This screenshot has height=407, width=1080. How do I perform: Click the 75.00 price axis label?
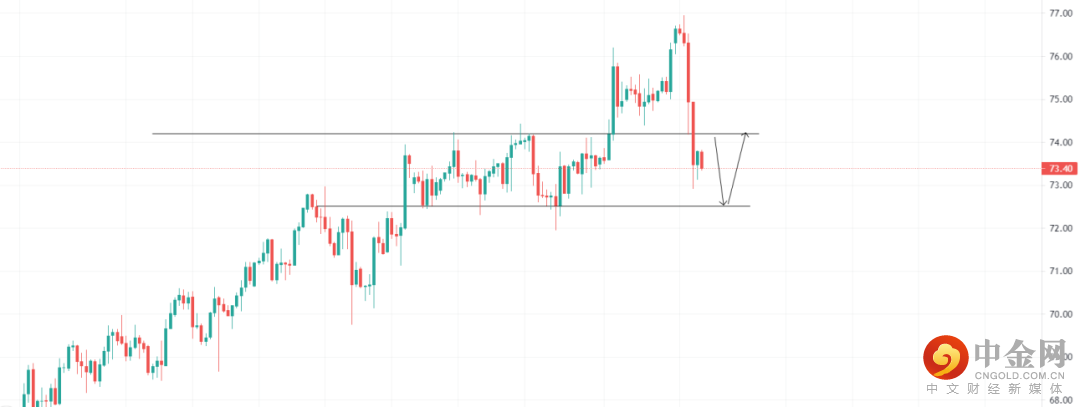point(1060,100)
